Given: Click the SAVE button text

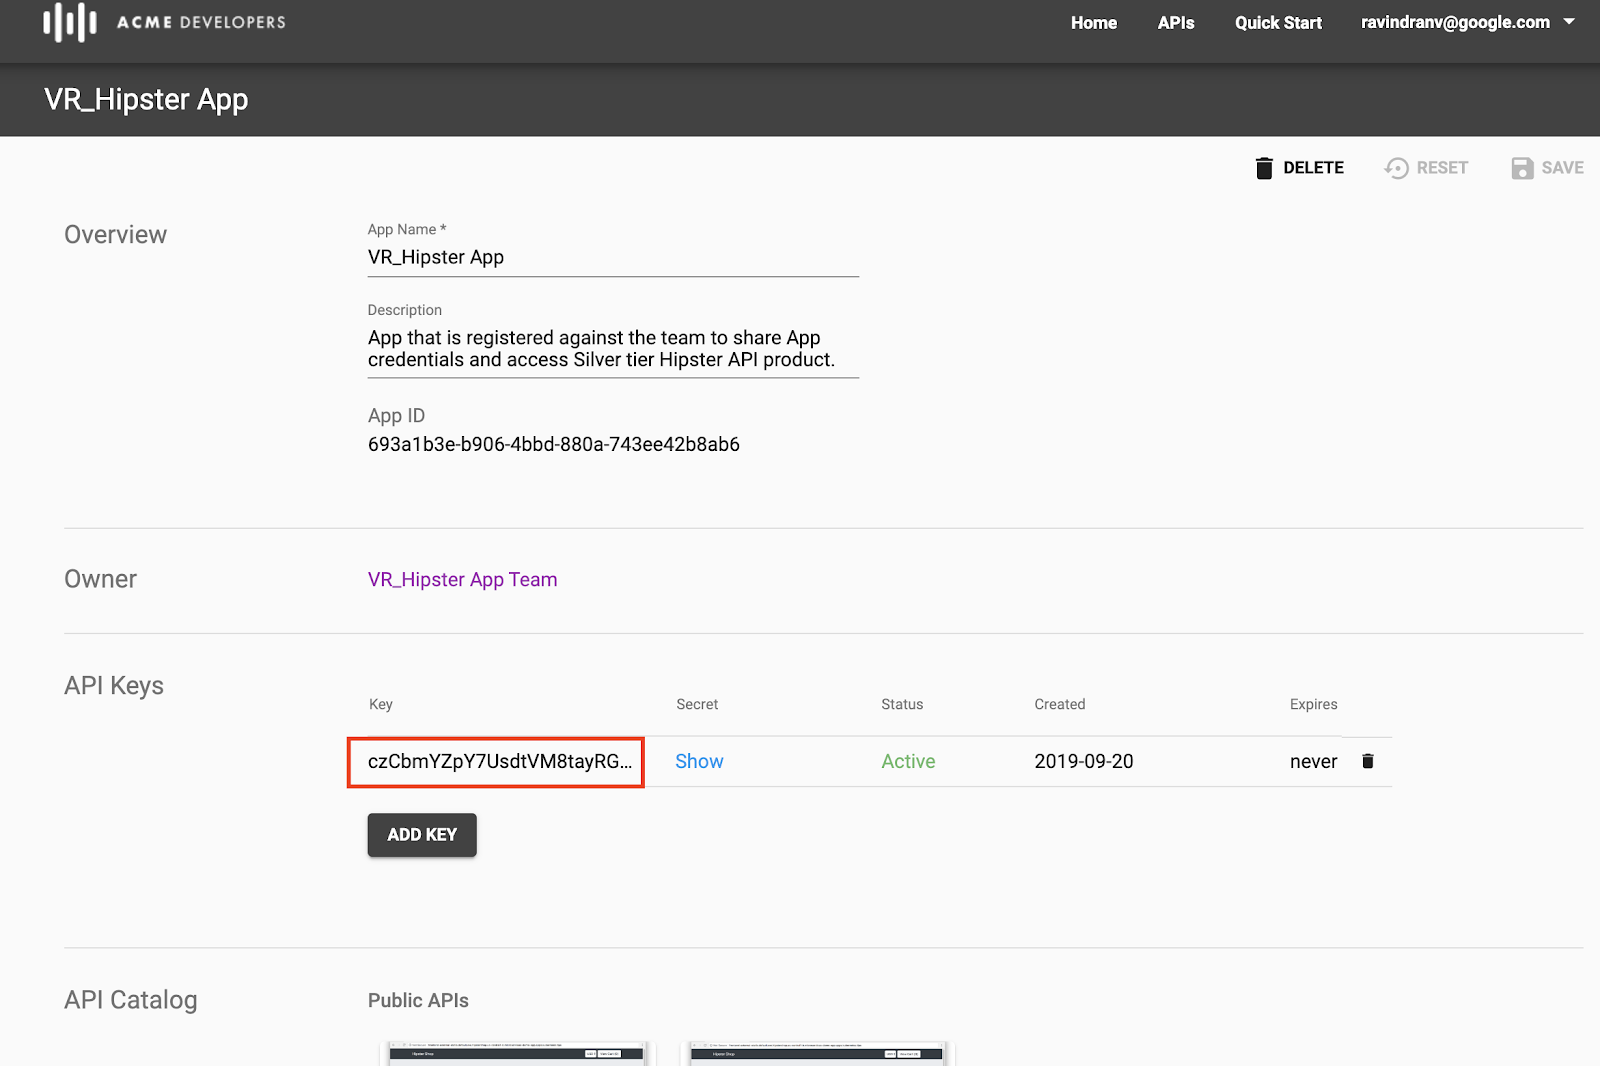Looking at the screenshot, I should point(1562,168).
